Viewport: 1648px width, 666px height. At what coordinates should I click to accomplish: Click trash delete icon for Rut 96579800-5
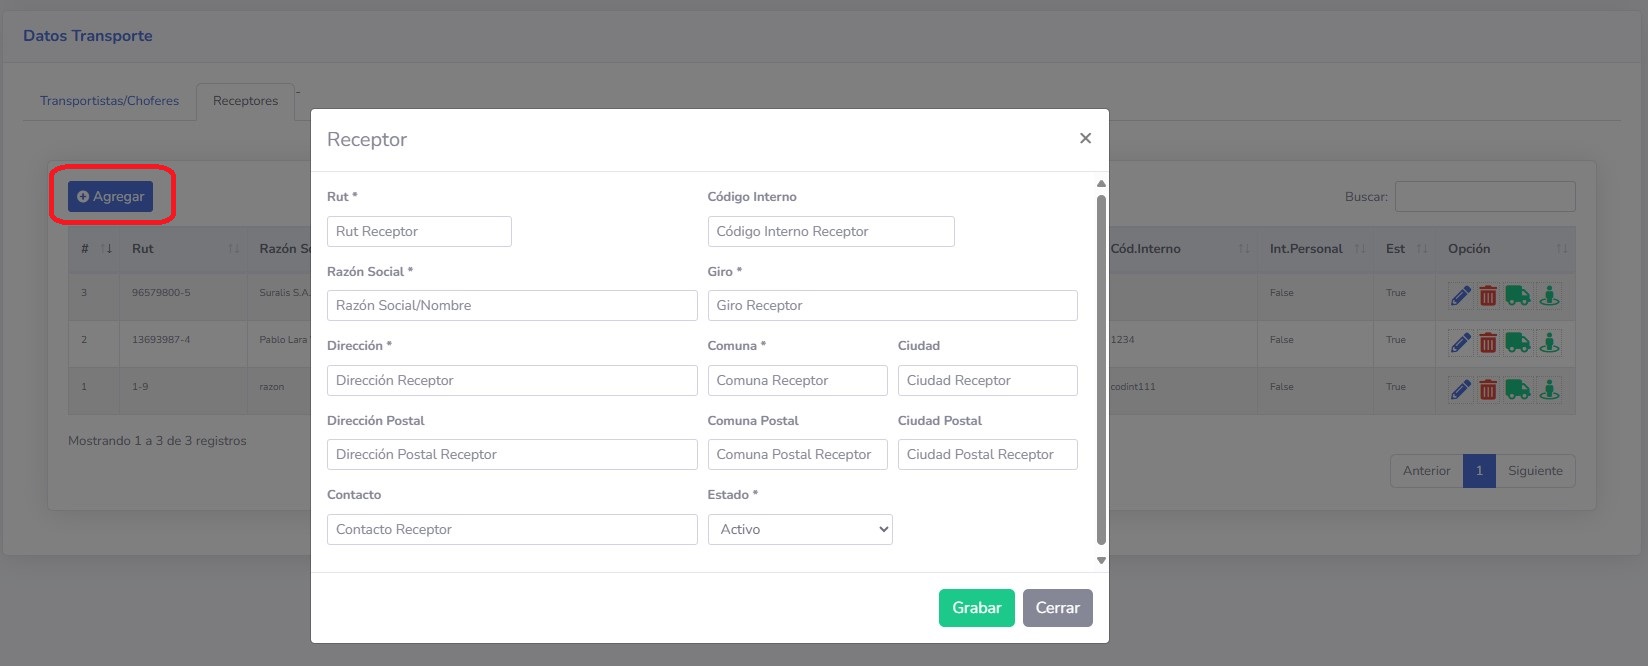tap(1488, 295)
